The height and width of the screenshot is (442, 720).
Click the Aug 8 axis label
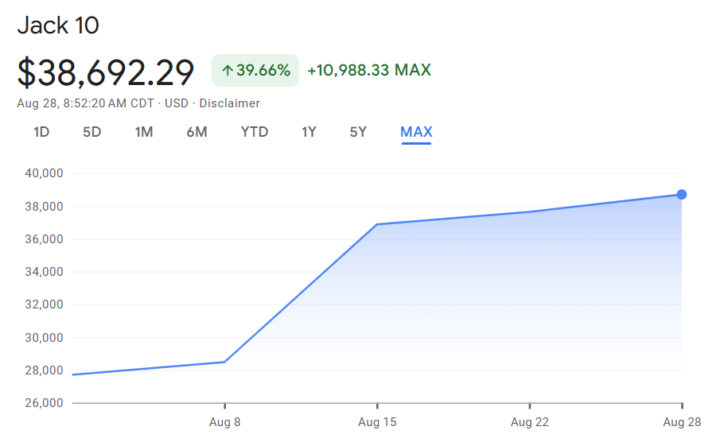coord(225,422)
